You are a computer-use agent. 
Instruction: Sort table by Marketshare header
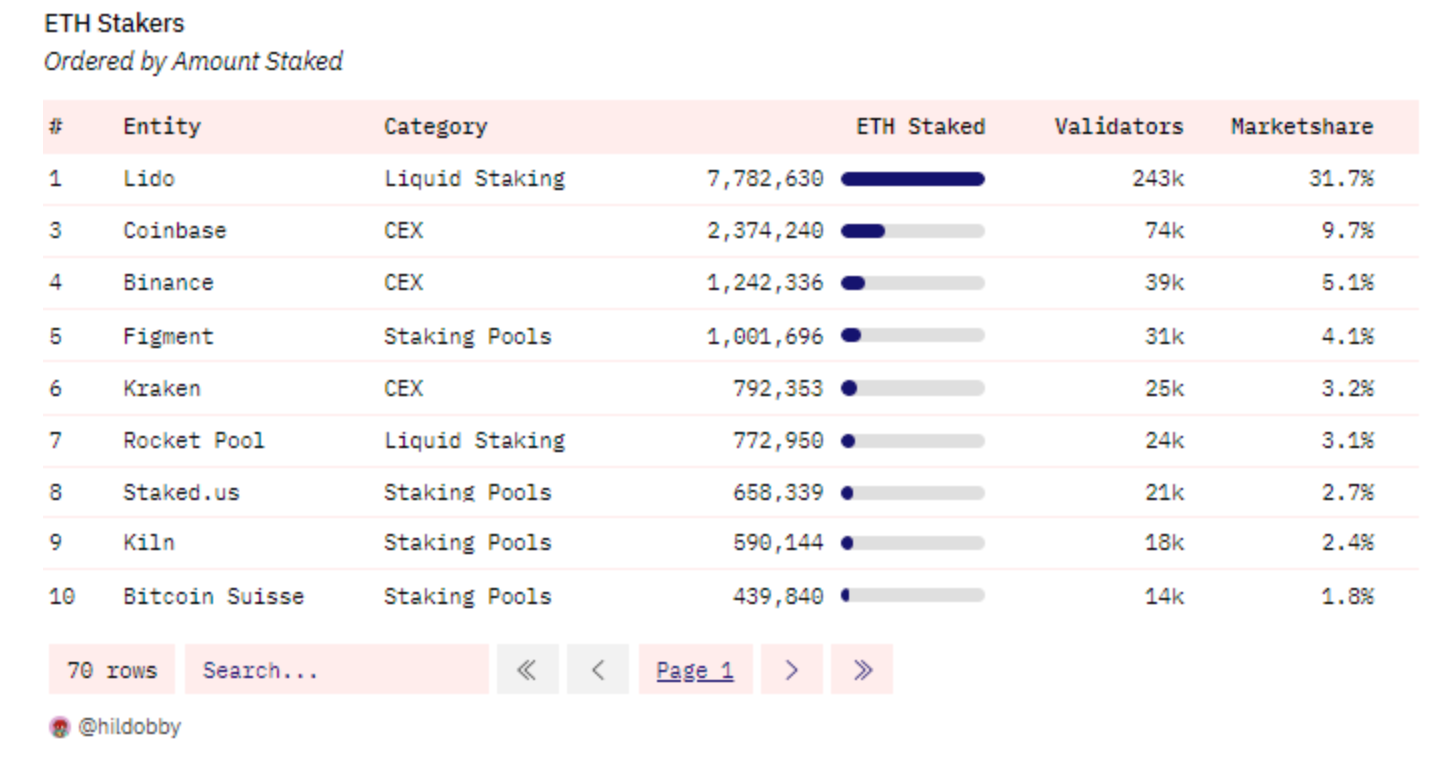pyautogui.click(x=1301, y=127)
